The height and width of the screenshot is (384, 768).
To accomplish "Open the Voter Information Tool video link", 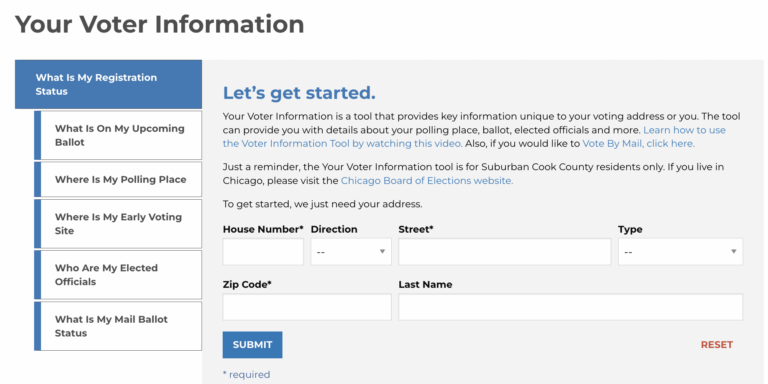I will 474,137.
